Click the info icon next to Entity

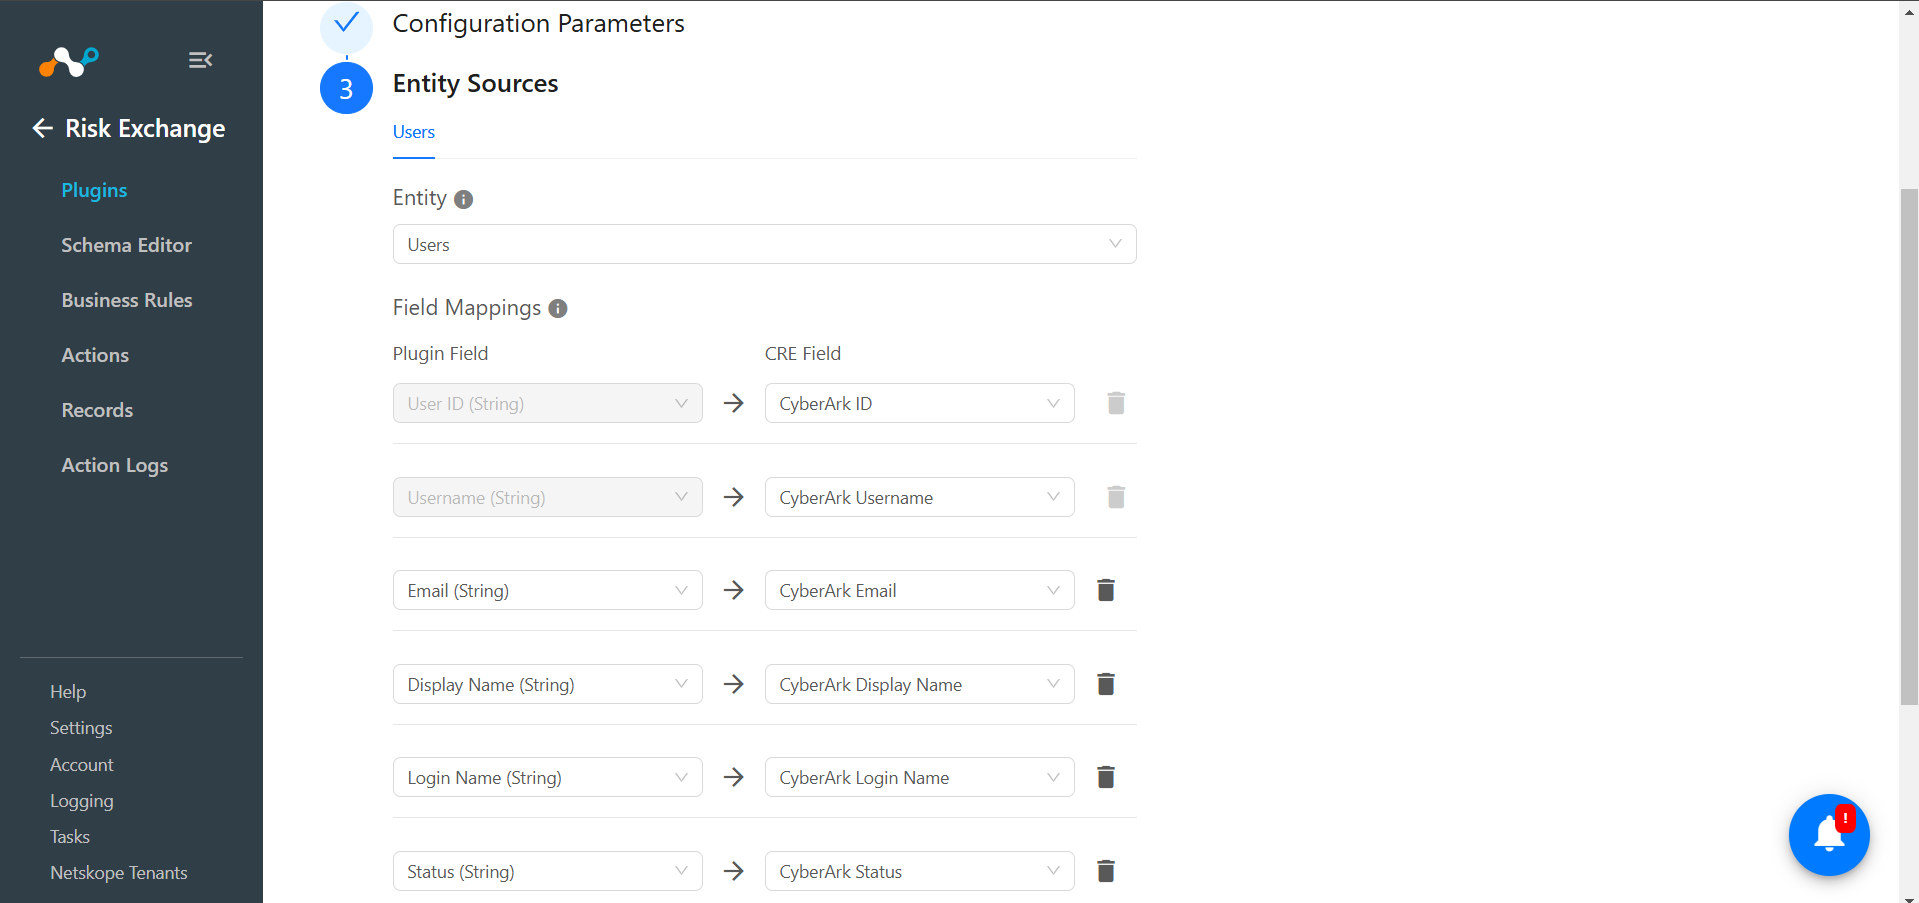pos(463,199)
